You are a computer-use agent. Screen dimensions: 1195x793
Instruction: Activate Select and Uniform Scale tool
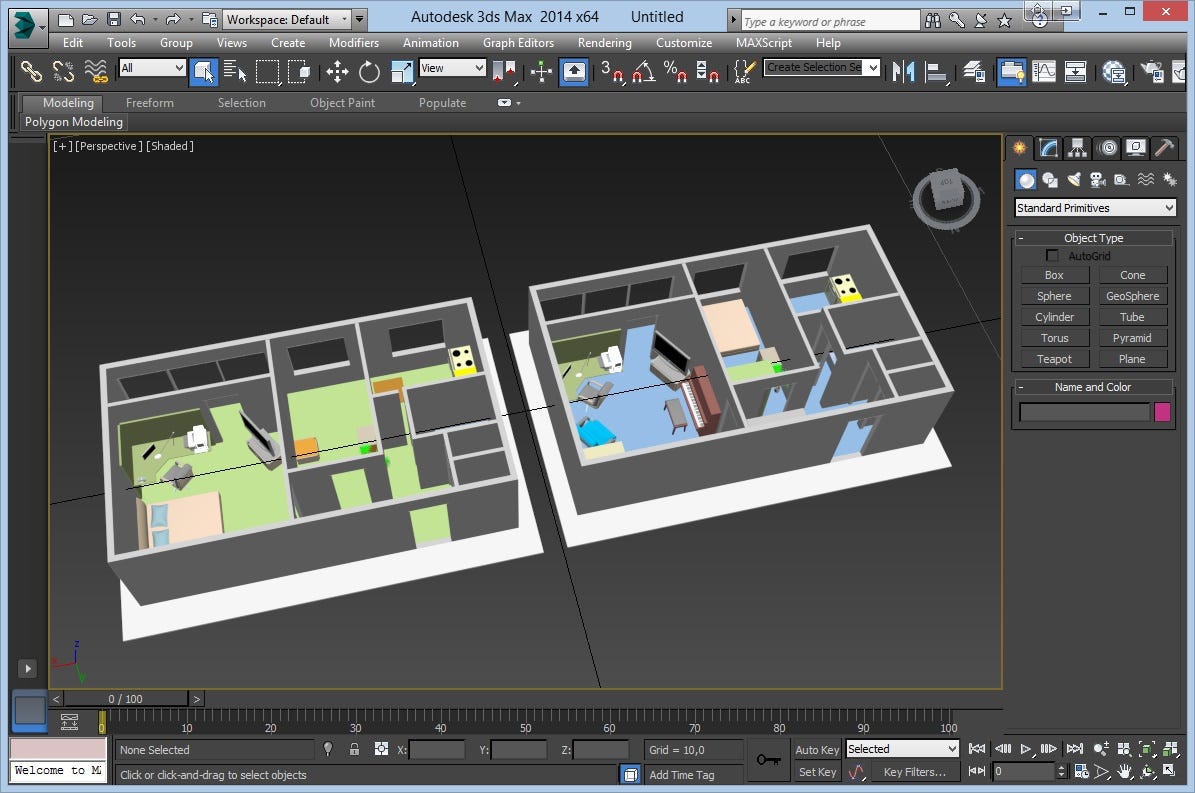click(401, 72)
